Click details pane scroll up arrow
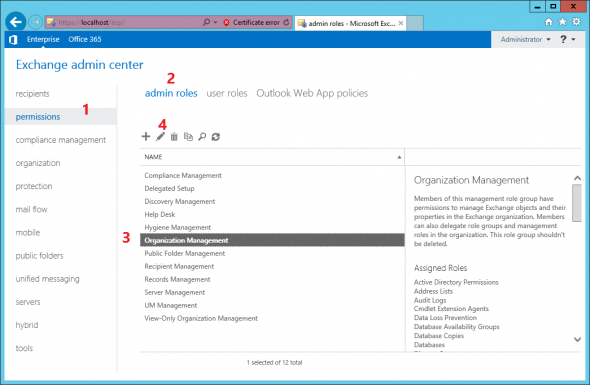Image resolution: width=590 pixels, height=385 pixels. [x=577, y=178]
